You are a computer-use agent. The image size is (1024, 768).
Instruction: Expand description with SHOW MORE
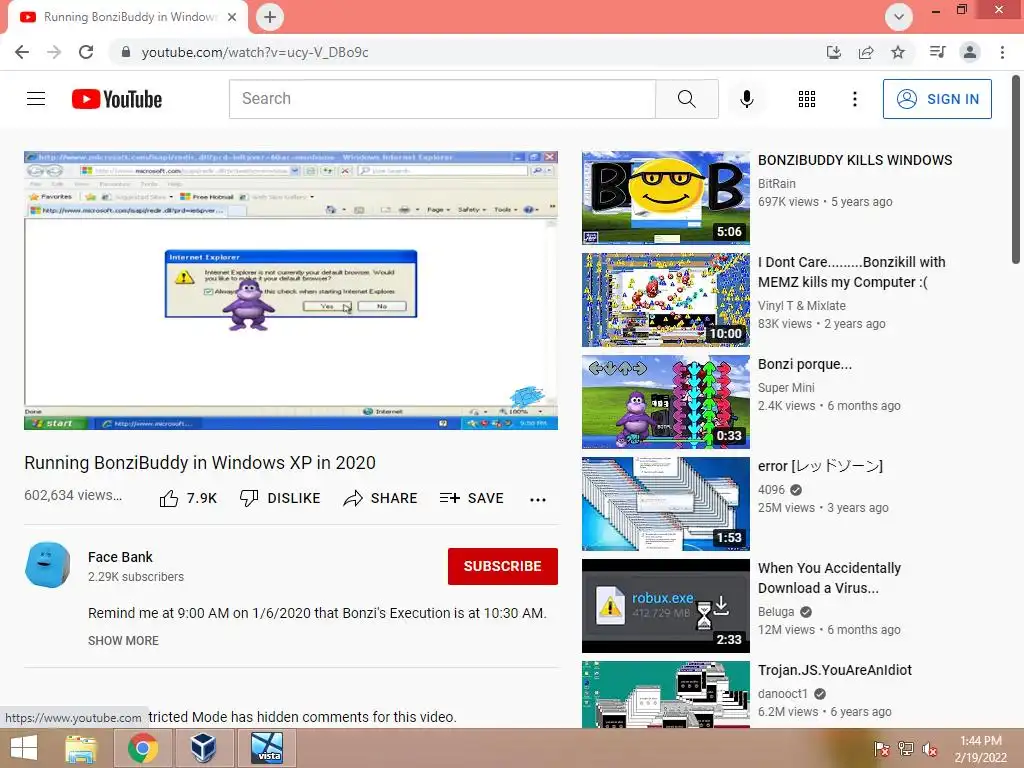click(123, 641)
